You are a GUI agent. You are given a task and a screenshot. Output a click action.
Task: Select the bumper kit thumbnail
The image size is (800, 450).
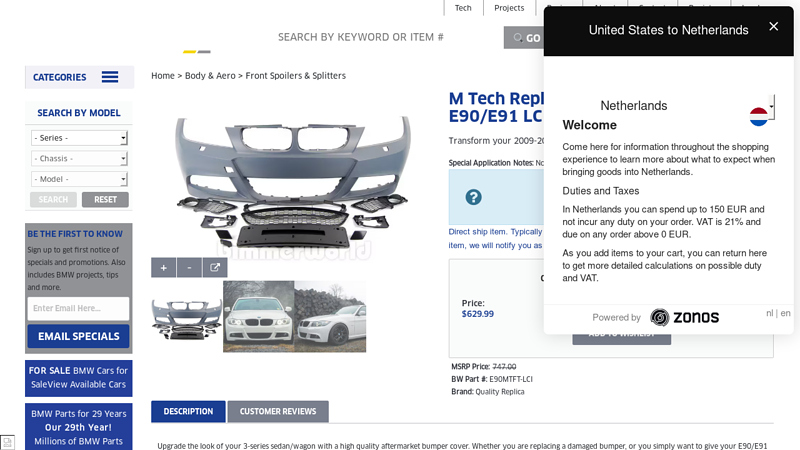click(x=187, y=317)
